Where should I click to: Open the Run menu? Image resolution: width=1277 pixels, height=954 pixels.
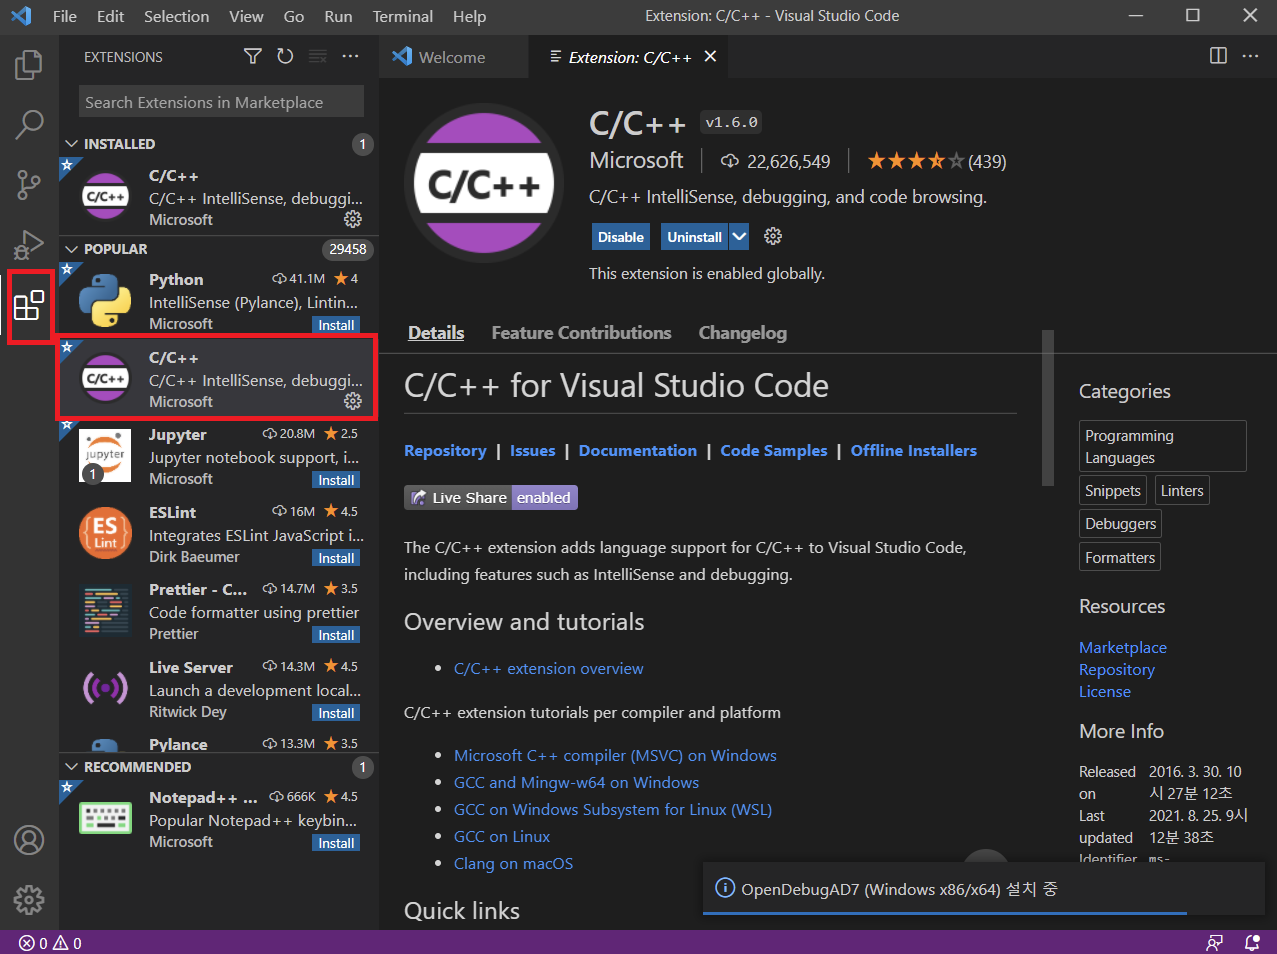(338, 16)
